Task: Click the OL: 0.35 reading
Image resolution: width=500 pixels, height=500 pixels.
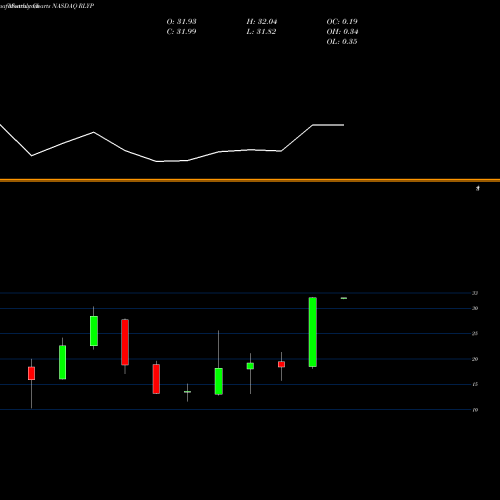Action: [x=342, y=42]
